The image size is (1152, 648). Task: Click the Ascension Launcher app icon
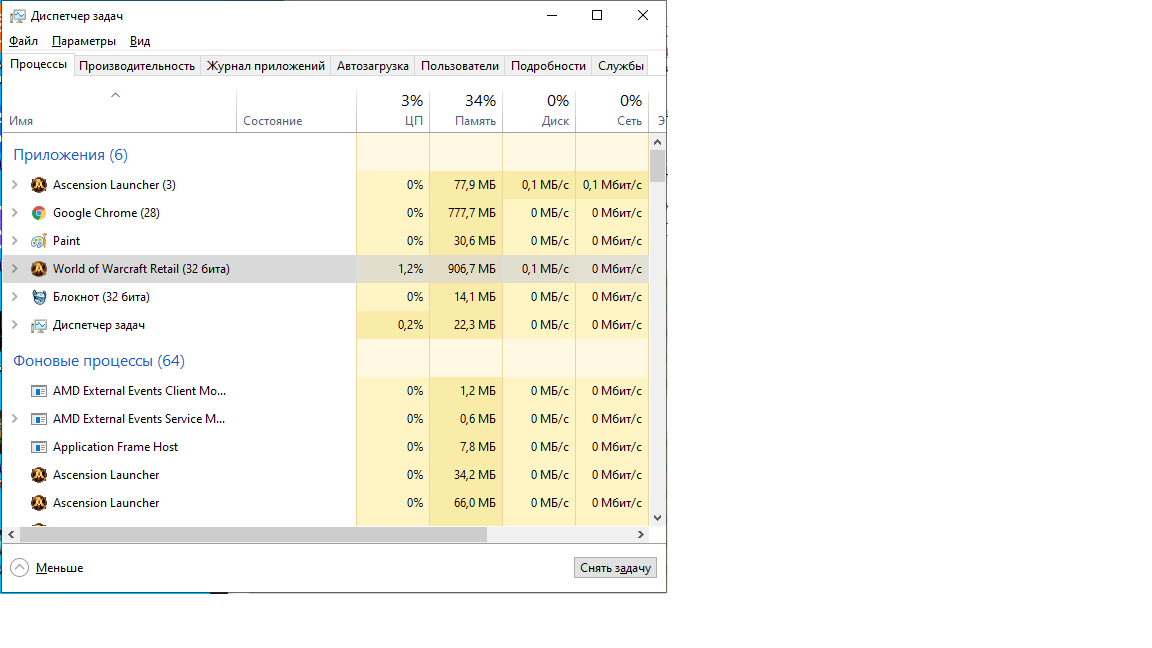click(39, 185)
